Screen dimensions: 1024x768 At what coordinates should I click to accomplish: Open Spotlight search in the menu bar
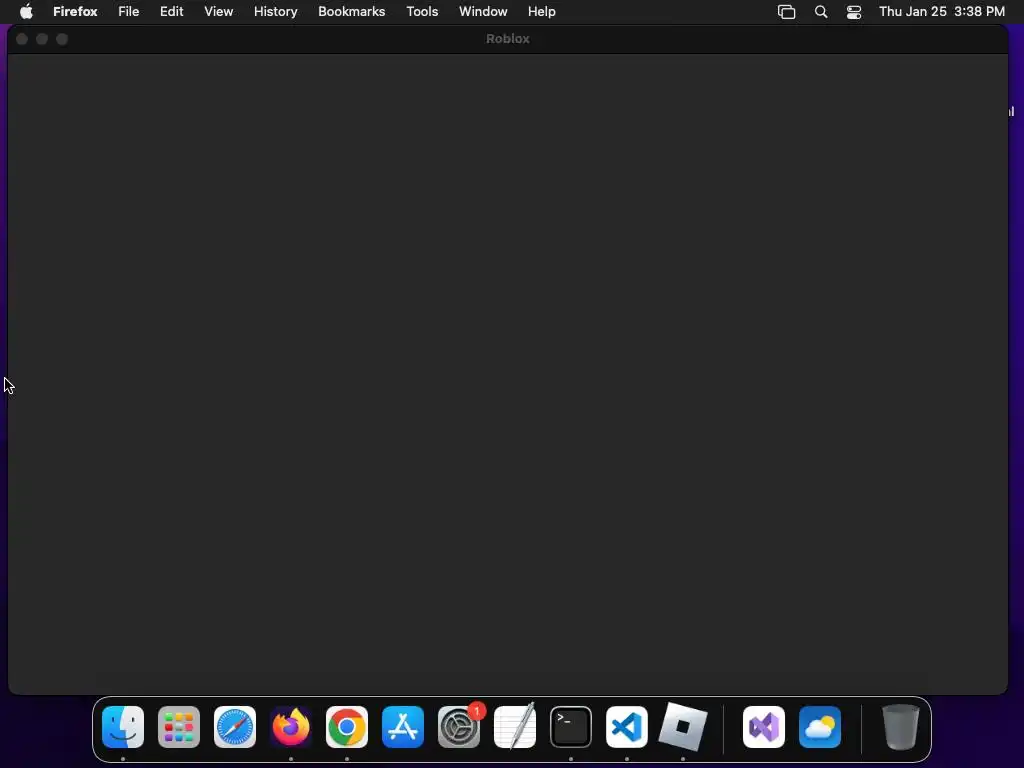coord(821,12)
